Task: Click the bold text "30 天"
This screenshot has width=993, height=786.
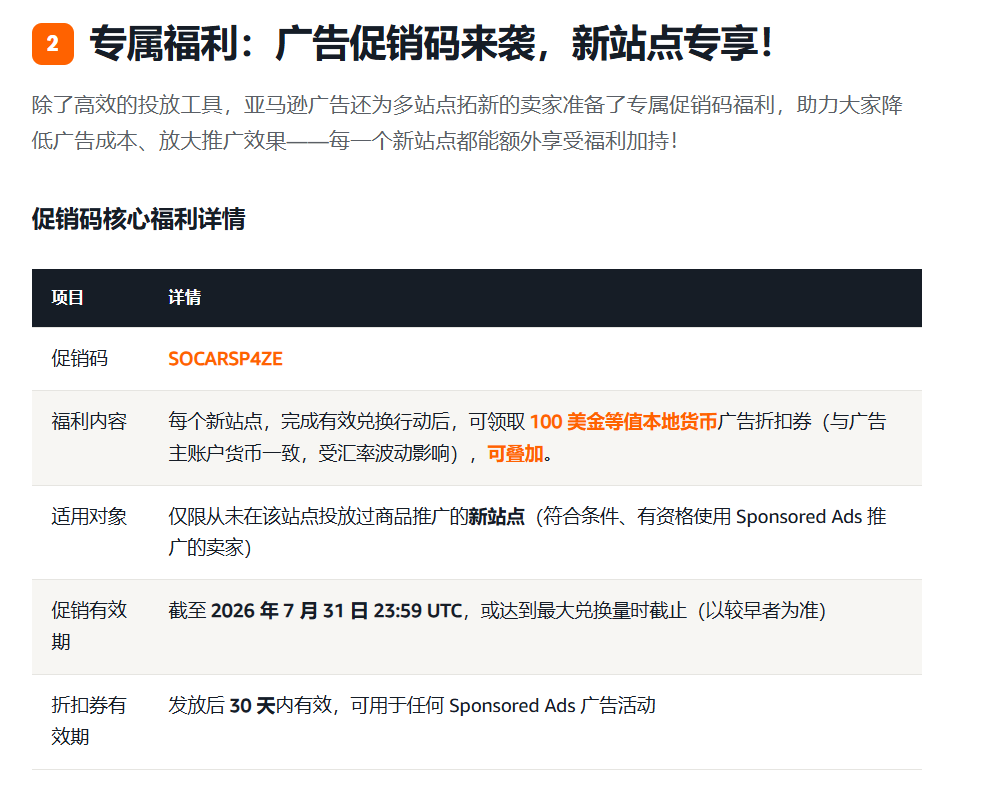Action: [x=252, y=706]
